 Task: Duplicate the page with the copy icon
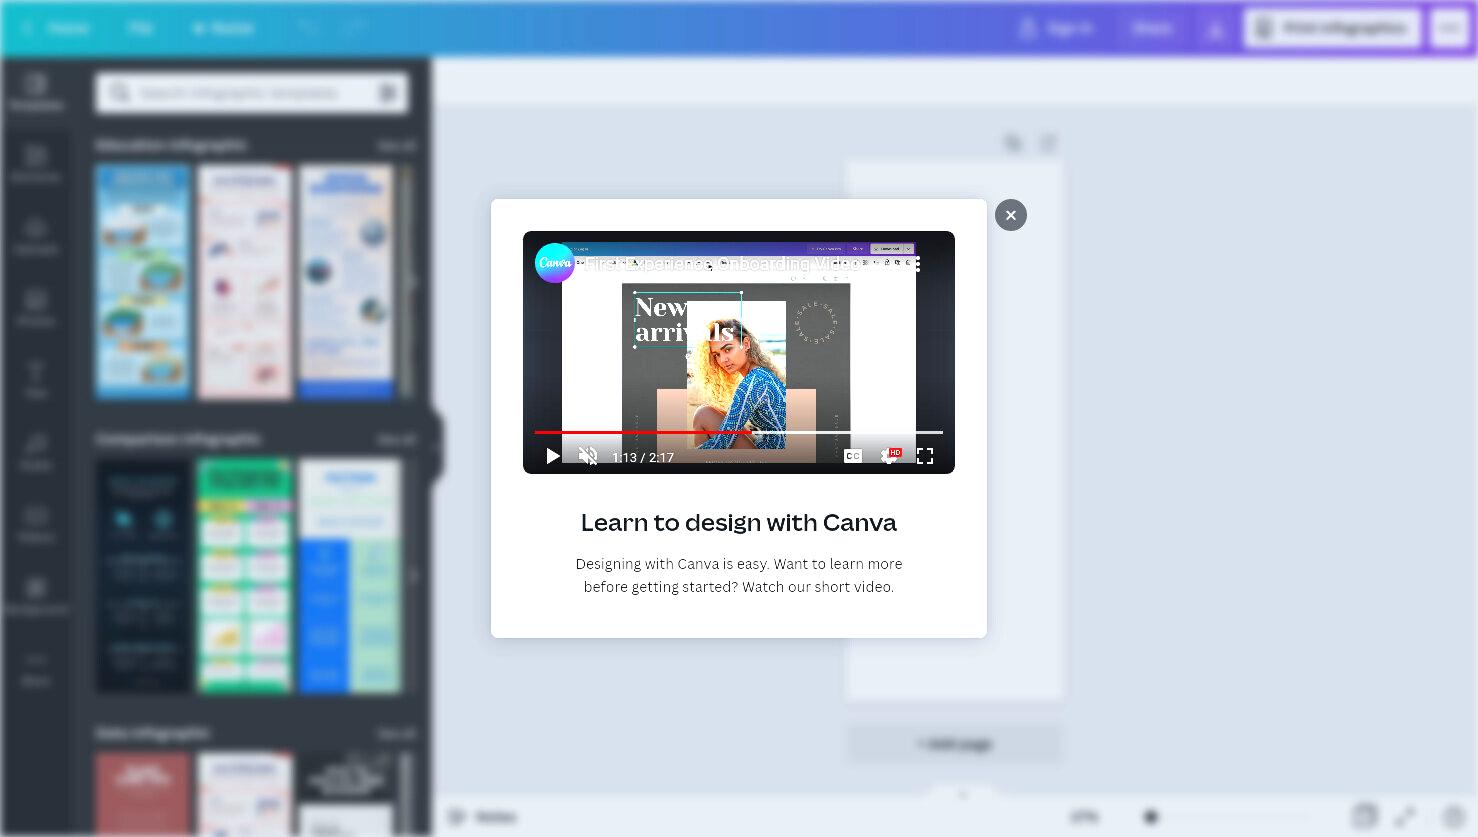pos(1013,143)
